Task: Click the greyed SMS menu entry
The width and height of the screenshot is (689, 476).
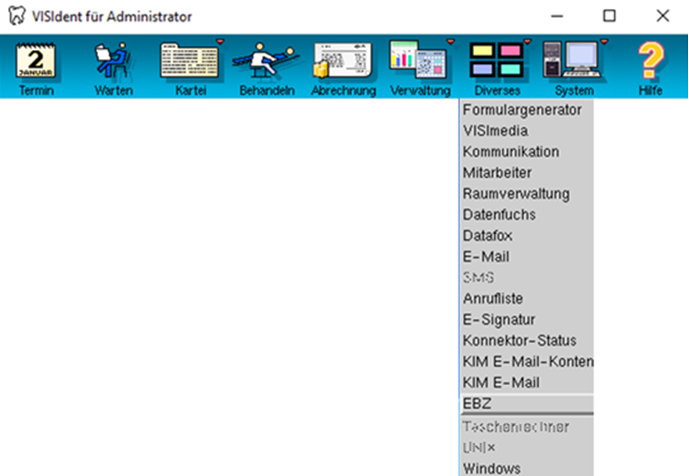Action: coord(526,277)
